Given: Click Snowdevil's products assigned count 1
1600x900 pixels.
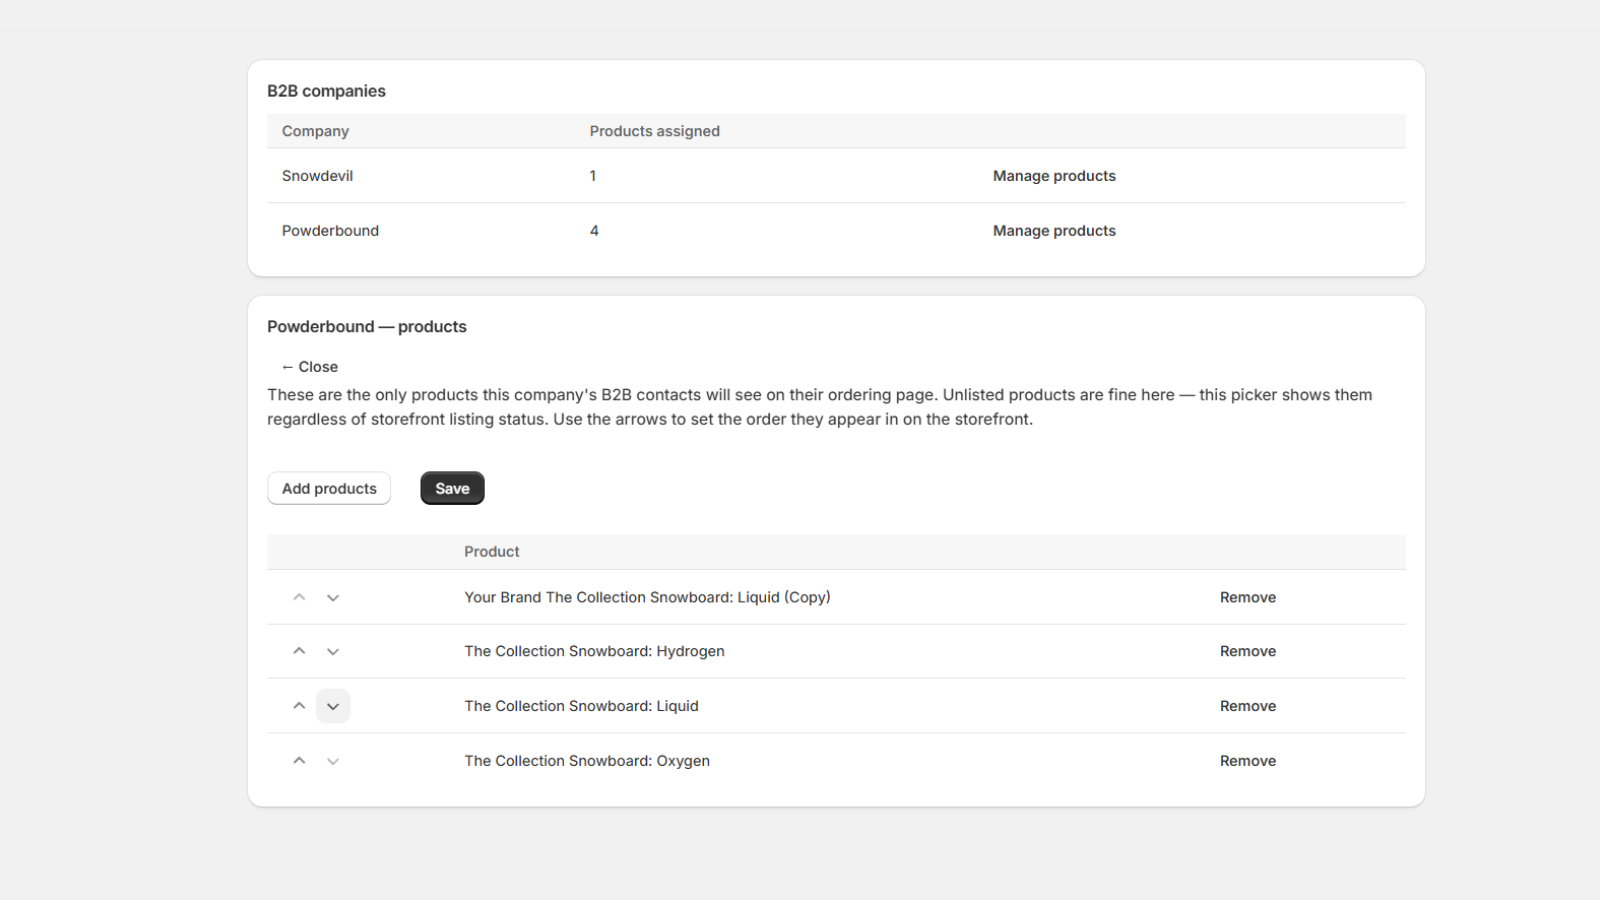Looking at the screenshot, I should pos(593,176).
